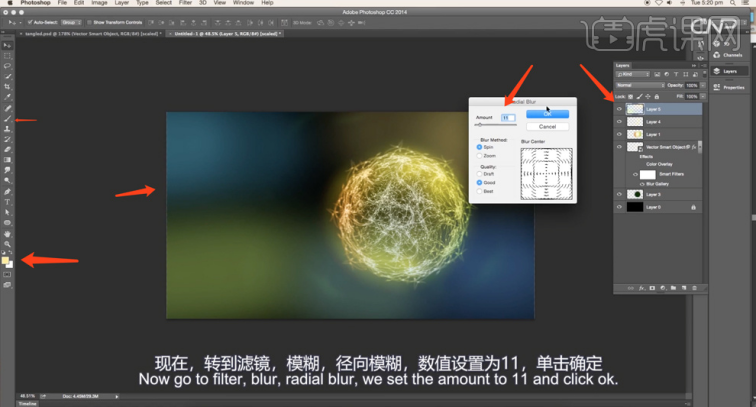This screenshot has width=756, height=407.
Task: Select the Move tool in the toolbox
Action: [7, 45]
